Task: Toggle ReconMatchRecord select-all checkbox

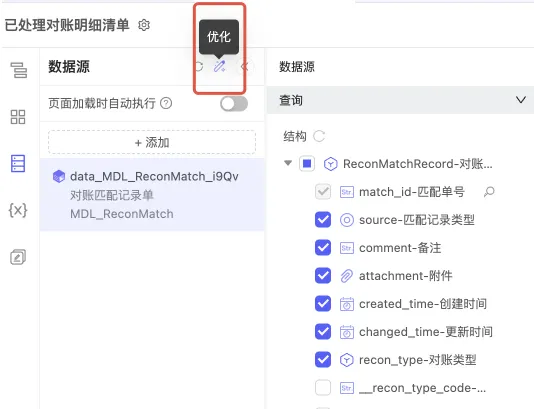Action: tap(307, 164)
